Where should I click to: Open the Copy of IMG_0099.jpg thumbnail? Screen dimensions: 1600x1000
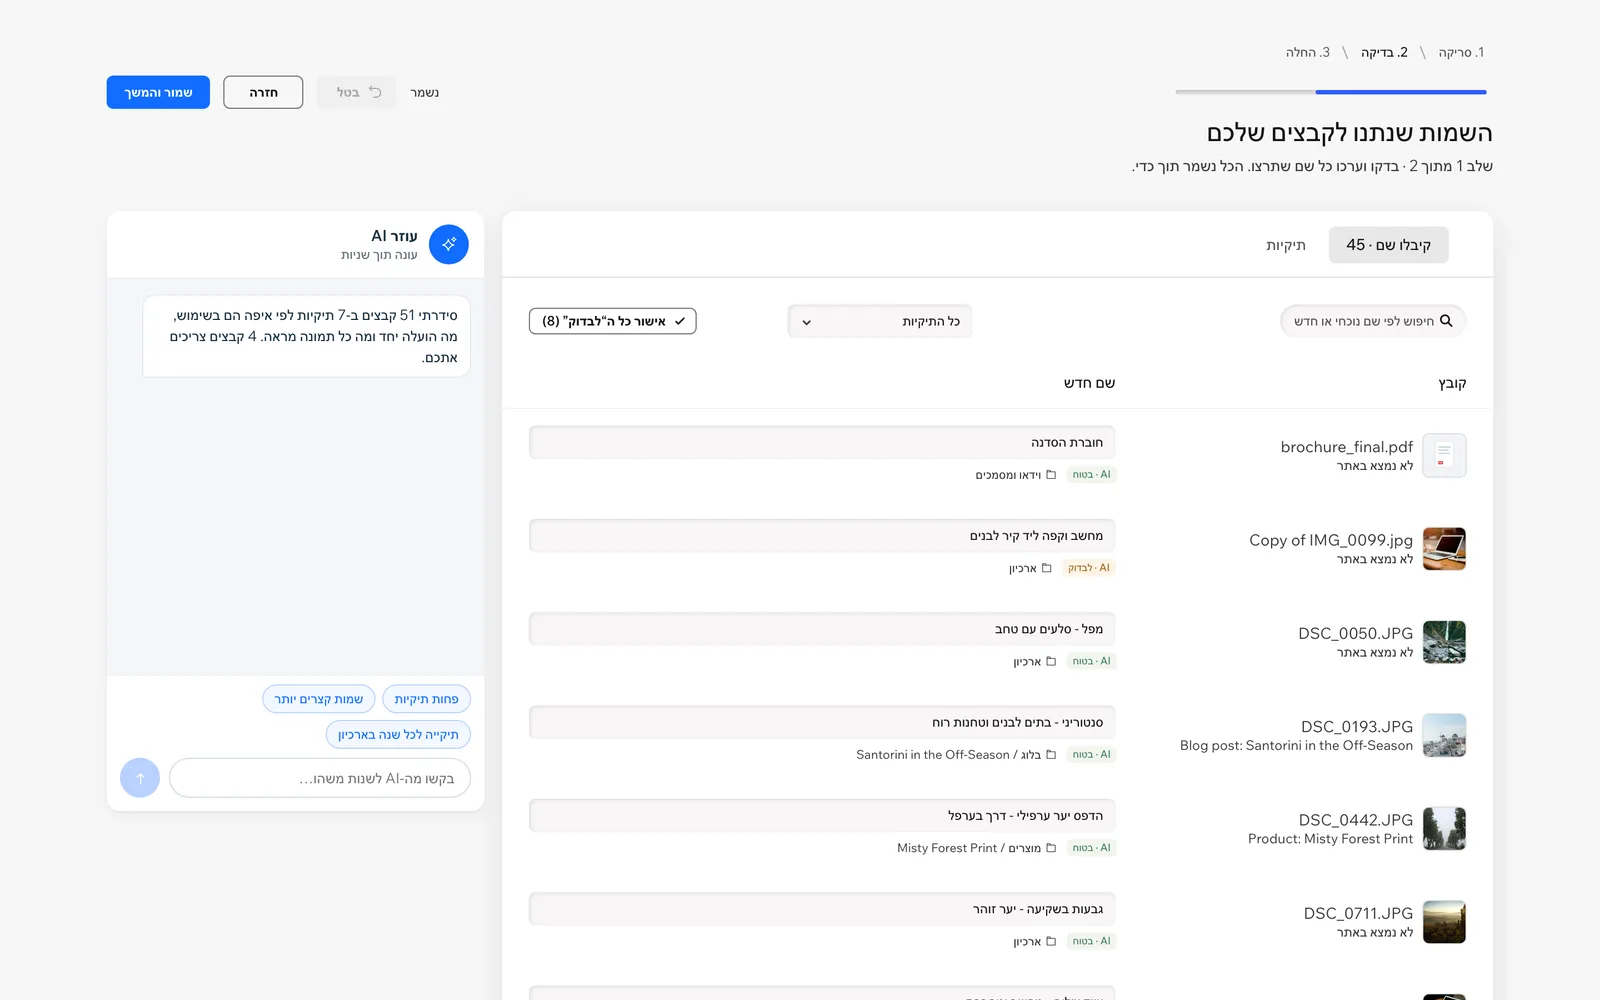click(x=1444, y=549)
